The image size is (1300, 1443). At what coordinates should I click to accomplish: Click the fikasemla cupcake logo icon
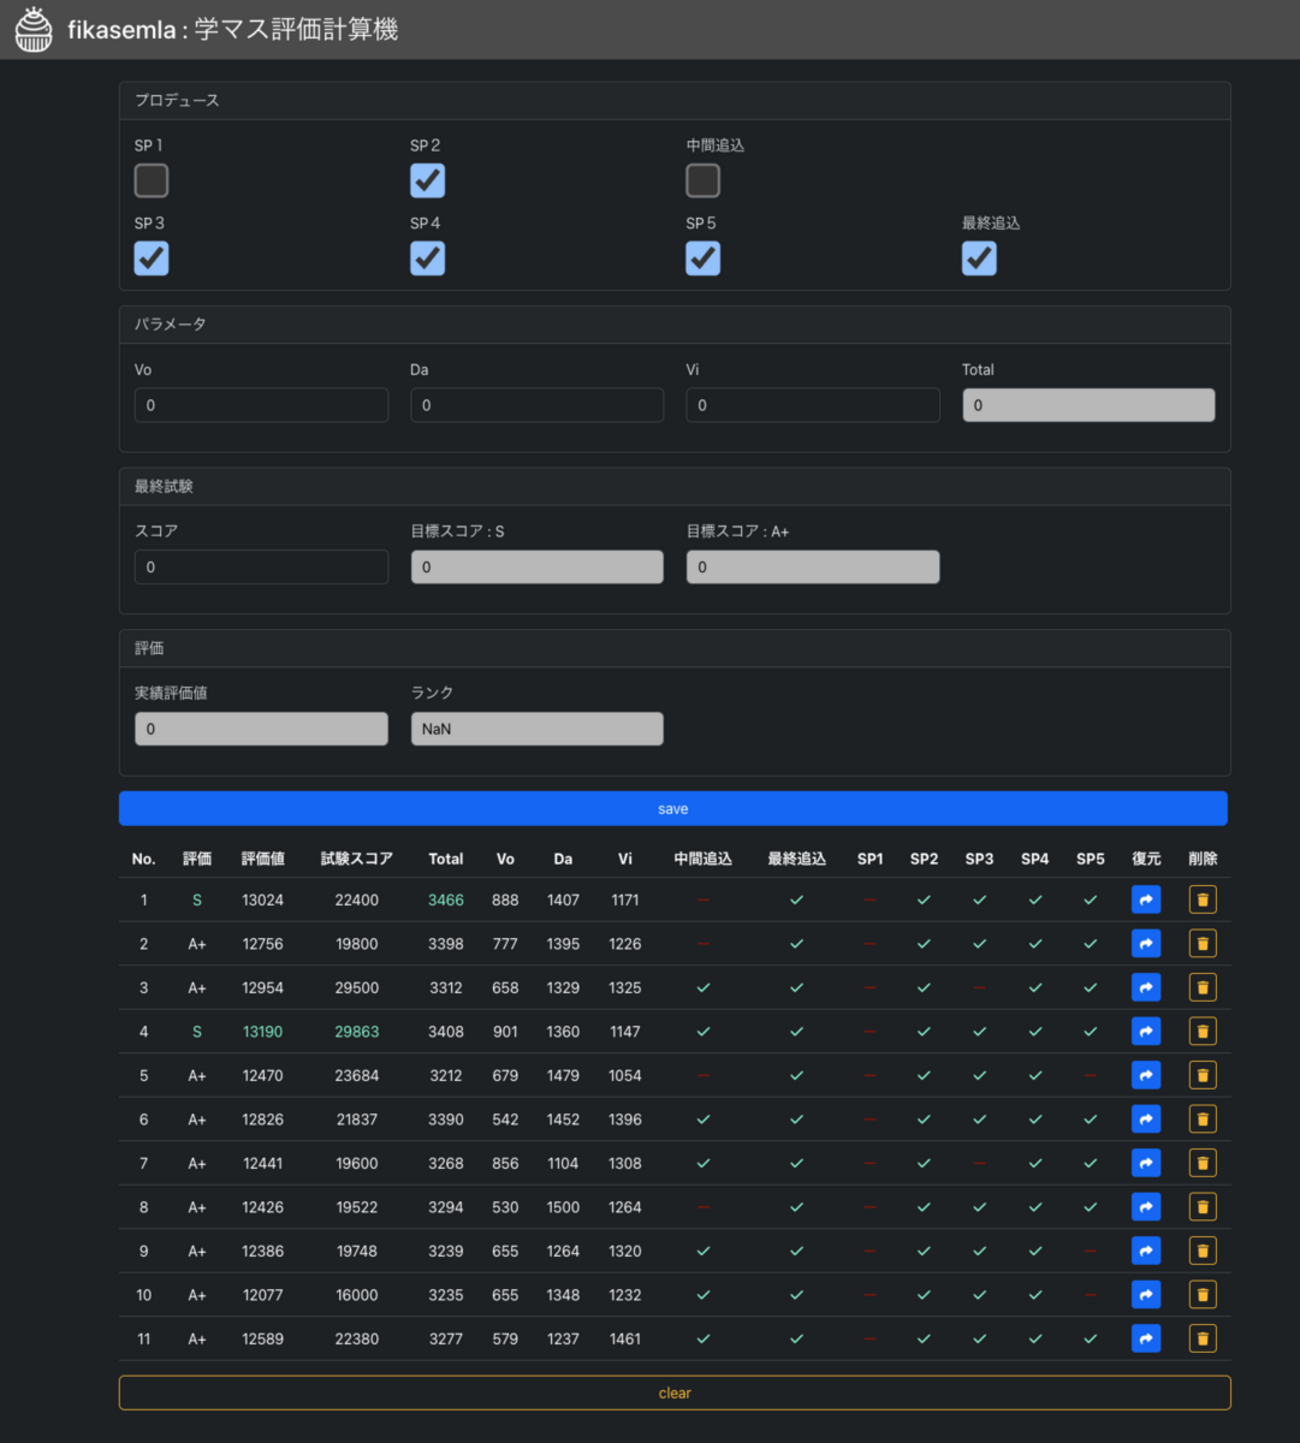pyautogui.click(x=34, y=29)
